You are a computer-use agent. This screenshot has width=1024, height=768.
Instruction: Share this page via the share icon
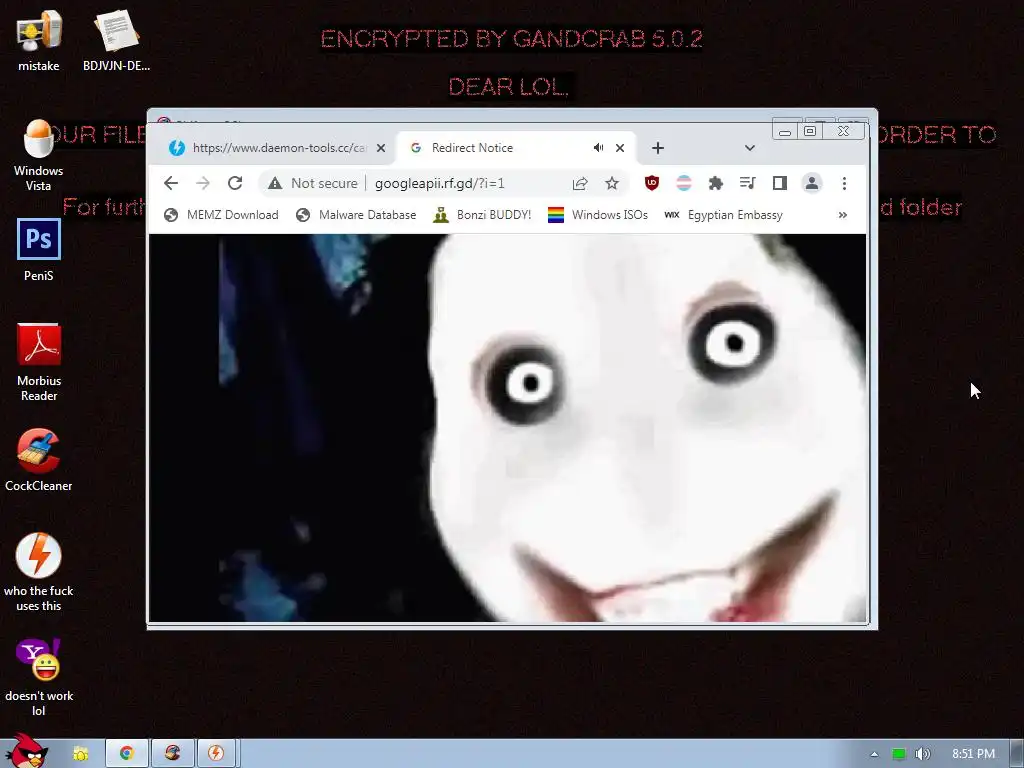pyautogui.click(x=580, y=184)
